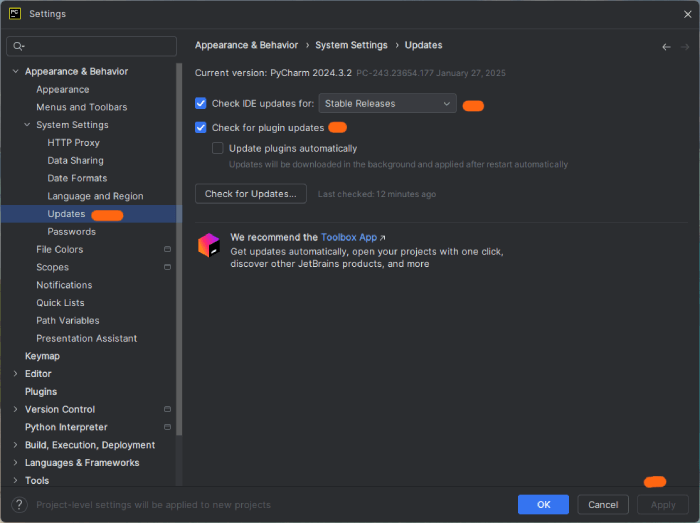The width and height of the screenshot is (700, 523).
Task: Open the Toolbox App link
Action: (x=349, y=237)
